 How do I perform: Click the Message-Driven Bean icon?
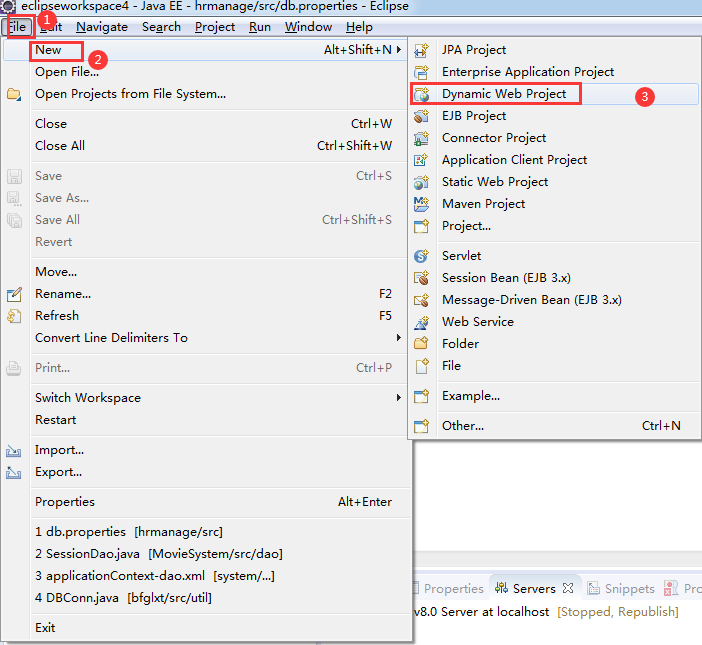coord(421,300)
